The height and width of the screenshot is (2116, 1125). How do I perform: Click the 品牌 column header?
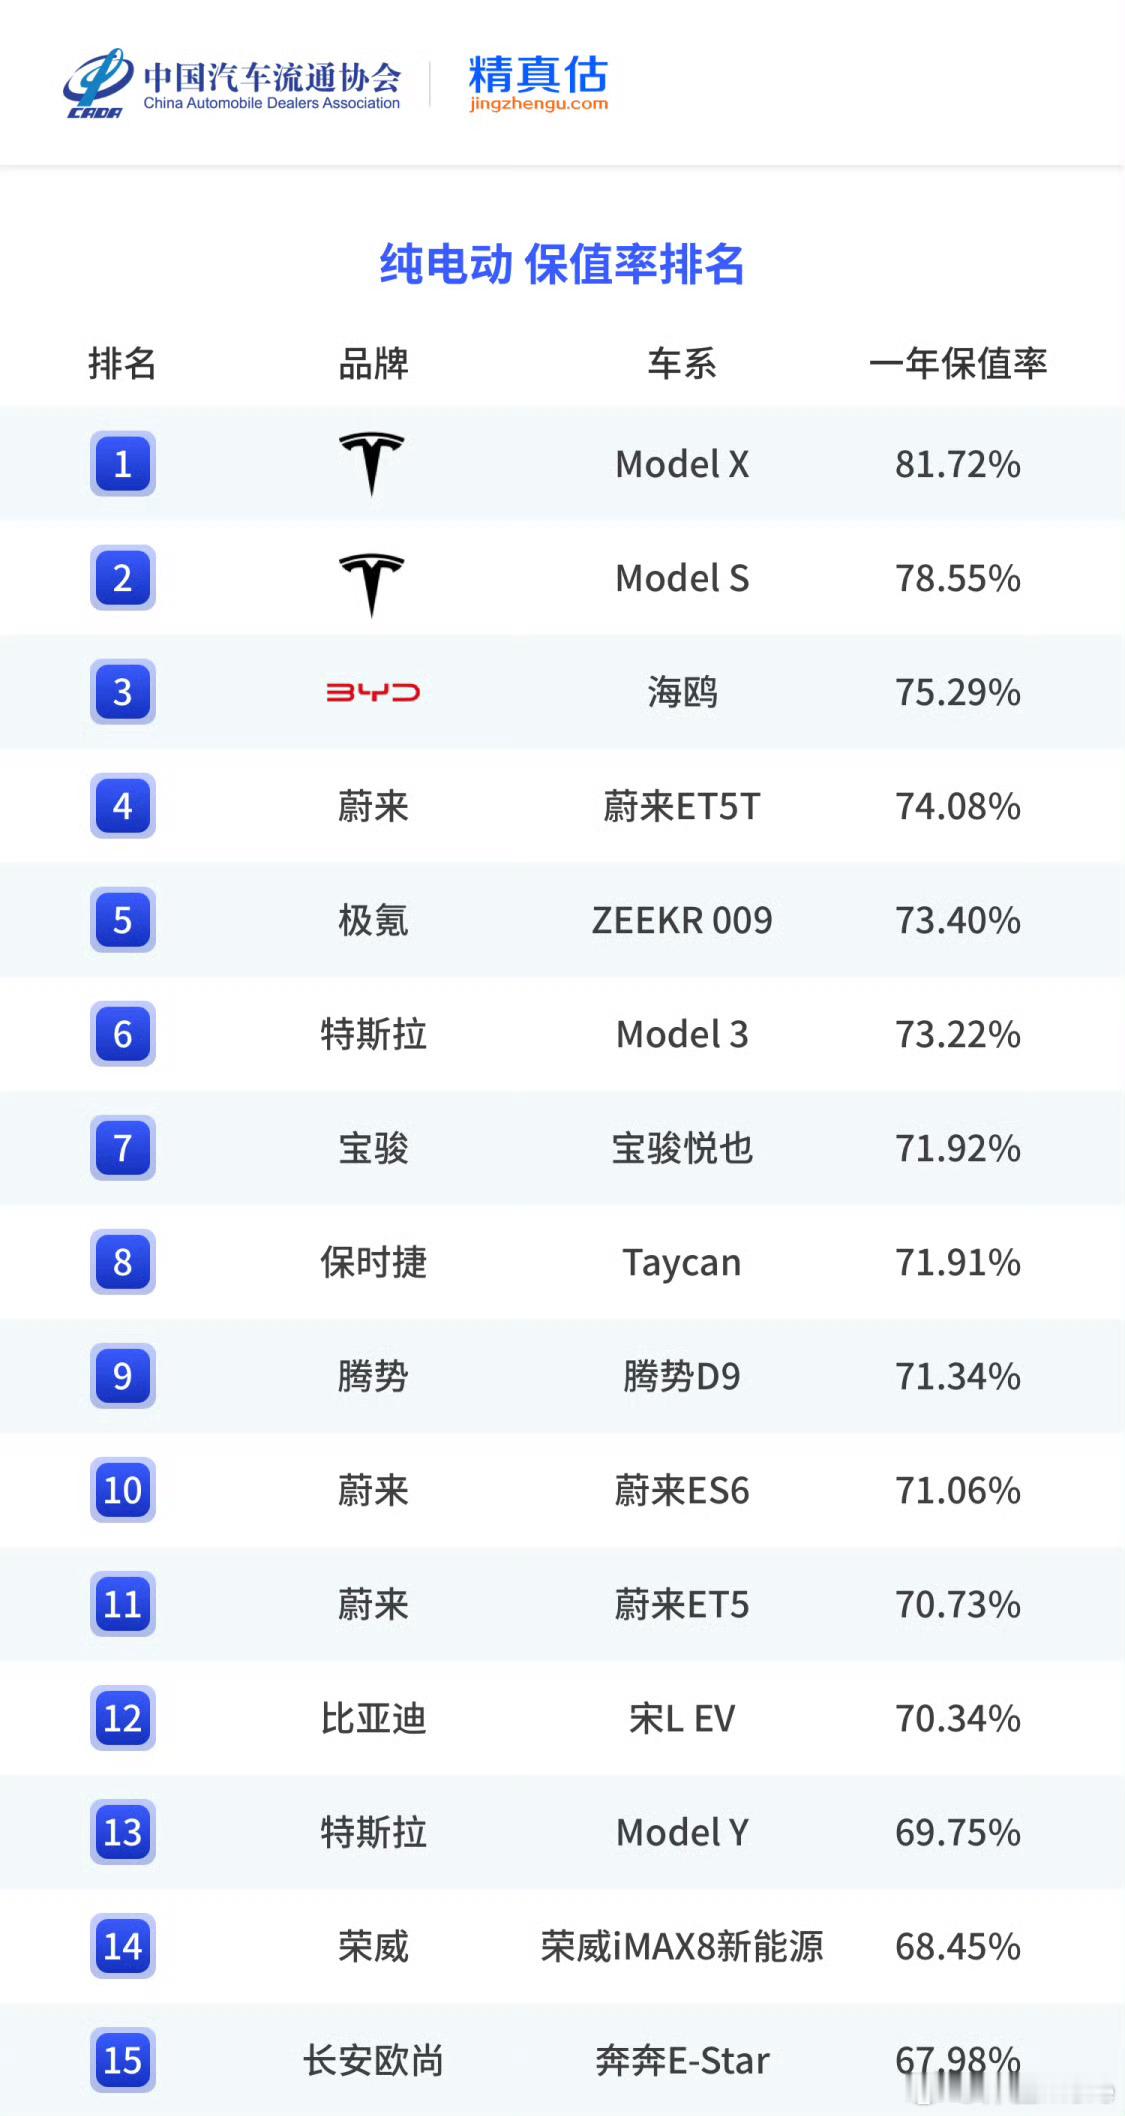373,363
